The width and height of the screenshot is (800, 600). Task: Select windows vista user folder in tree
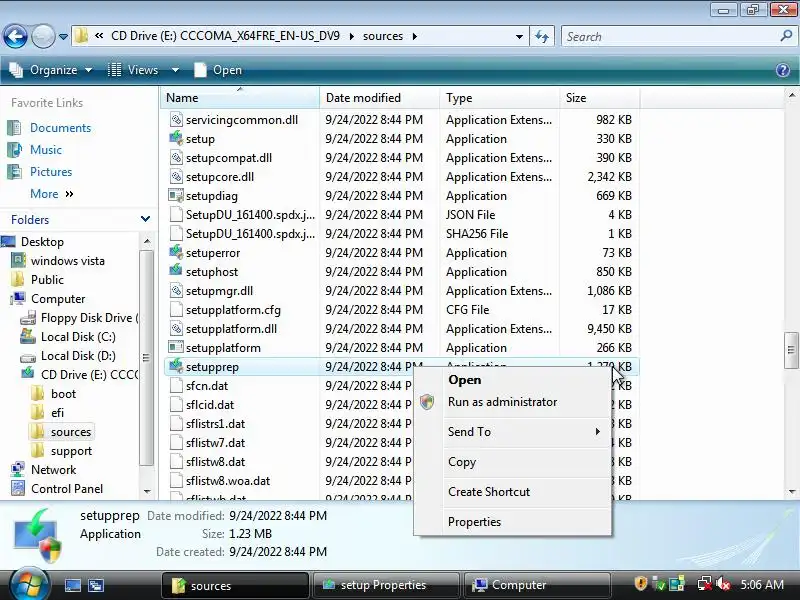pos(67,261)
